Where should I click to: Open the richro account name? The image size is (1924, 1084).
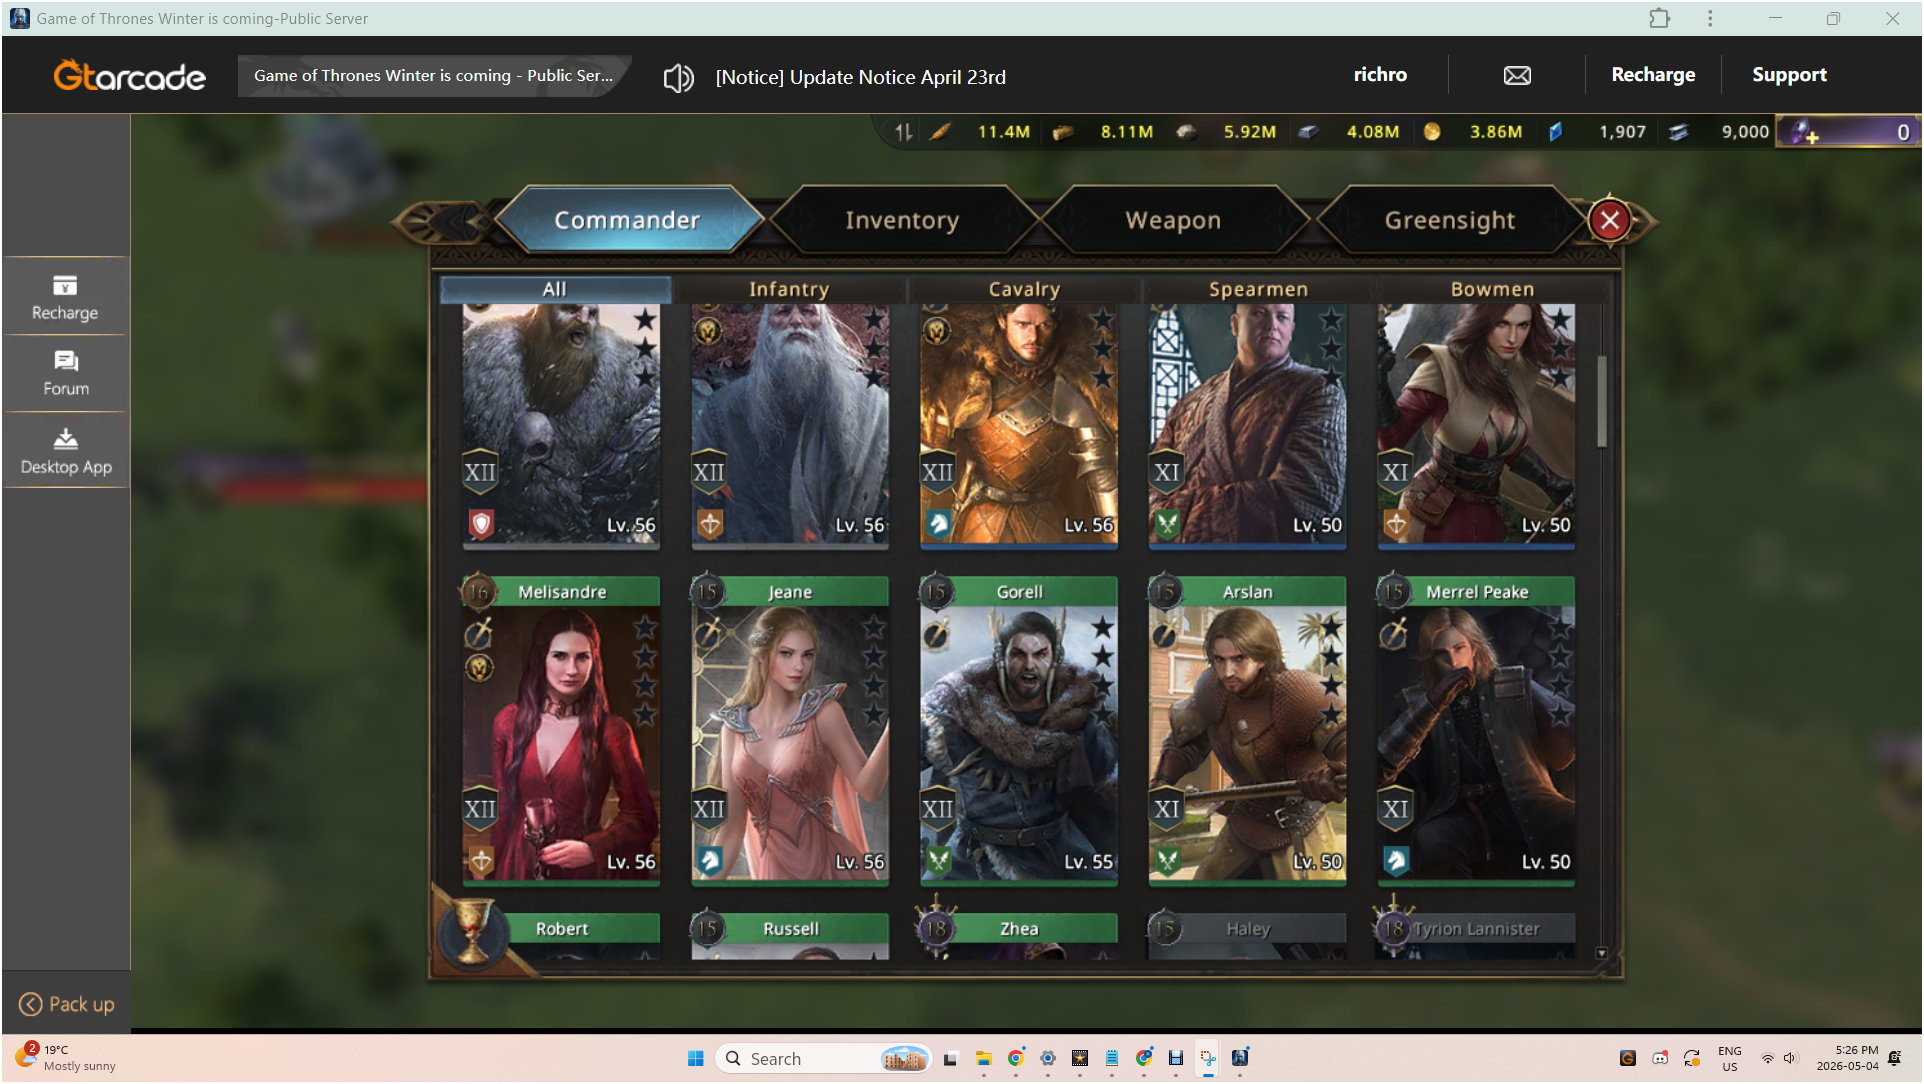[x=1380, y=75]
